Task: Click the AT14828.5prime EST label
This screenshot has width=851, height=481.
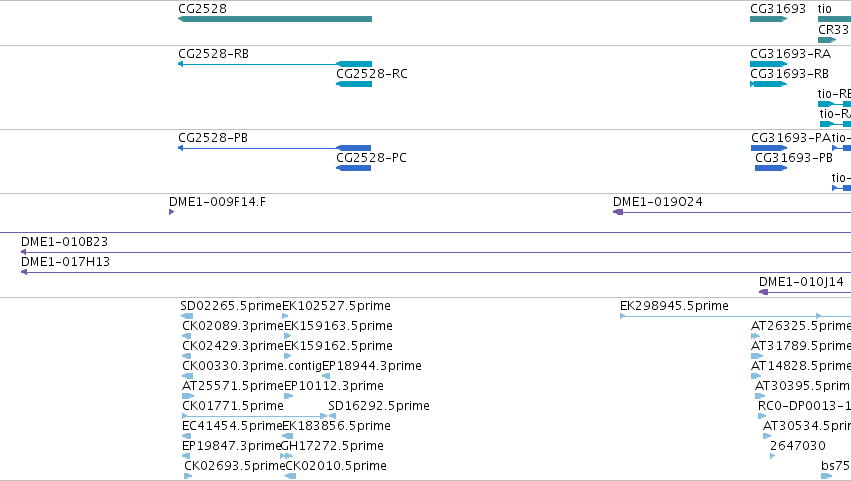Action: pyautogui.click(x=801, y=366)
